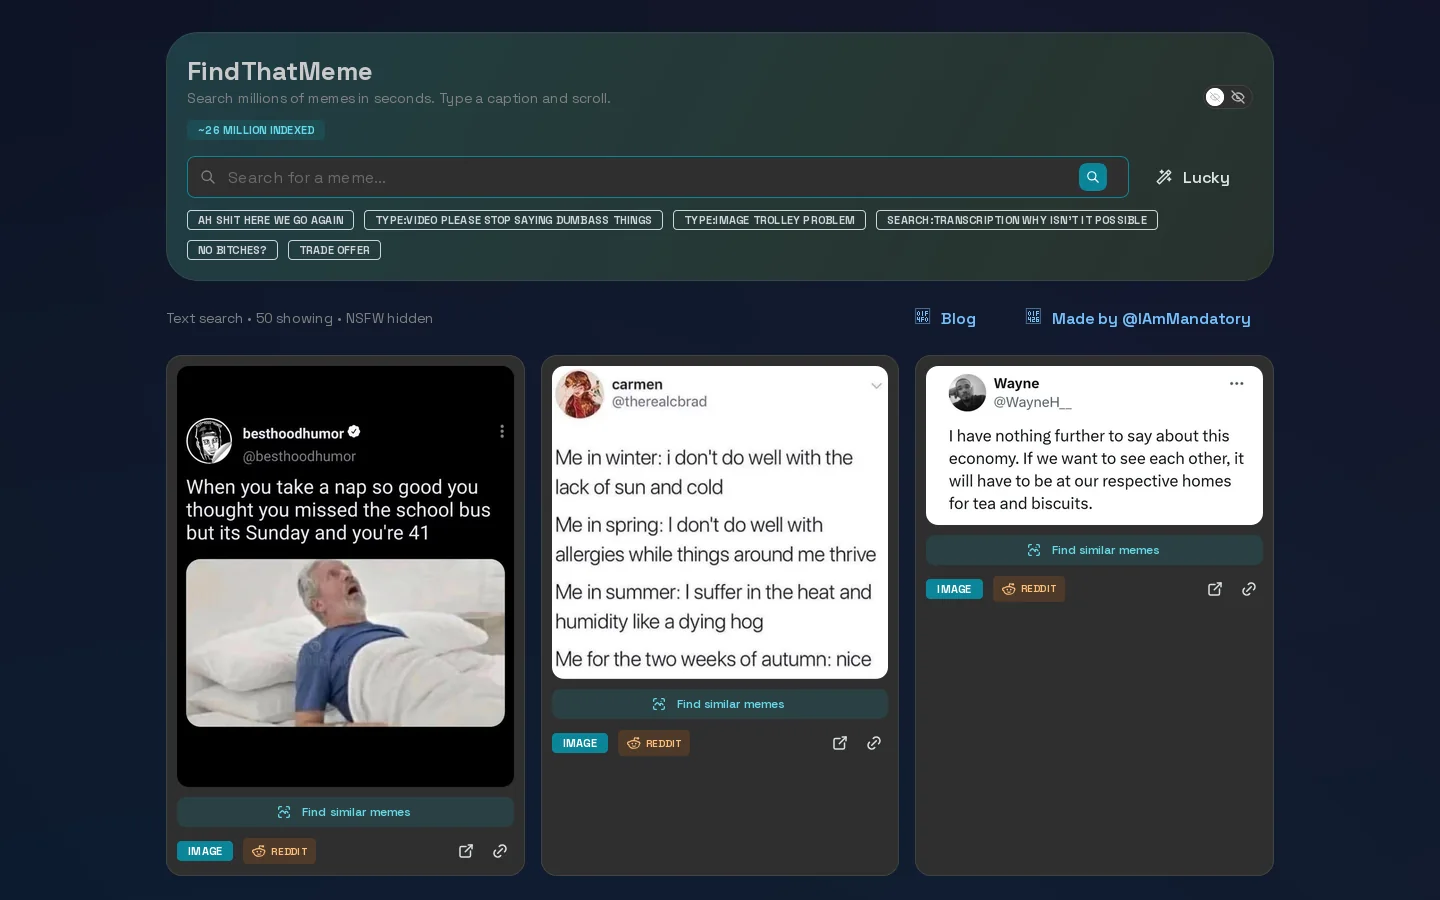1440x900 pixels.
Task: Open the carmen seasons tweet meme image
Action: (720, 522)
